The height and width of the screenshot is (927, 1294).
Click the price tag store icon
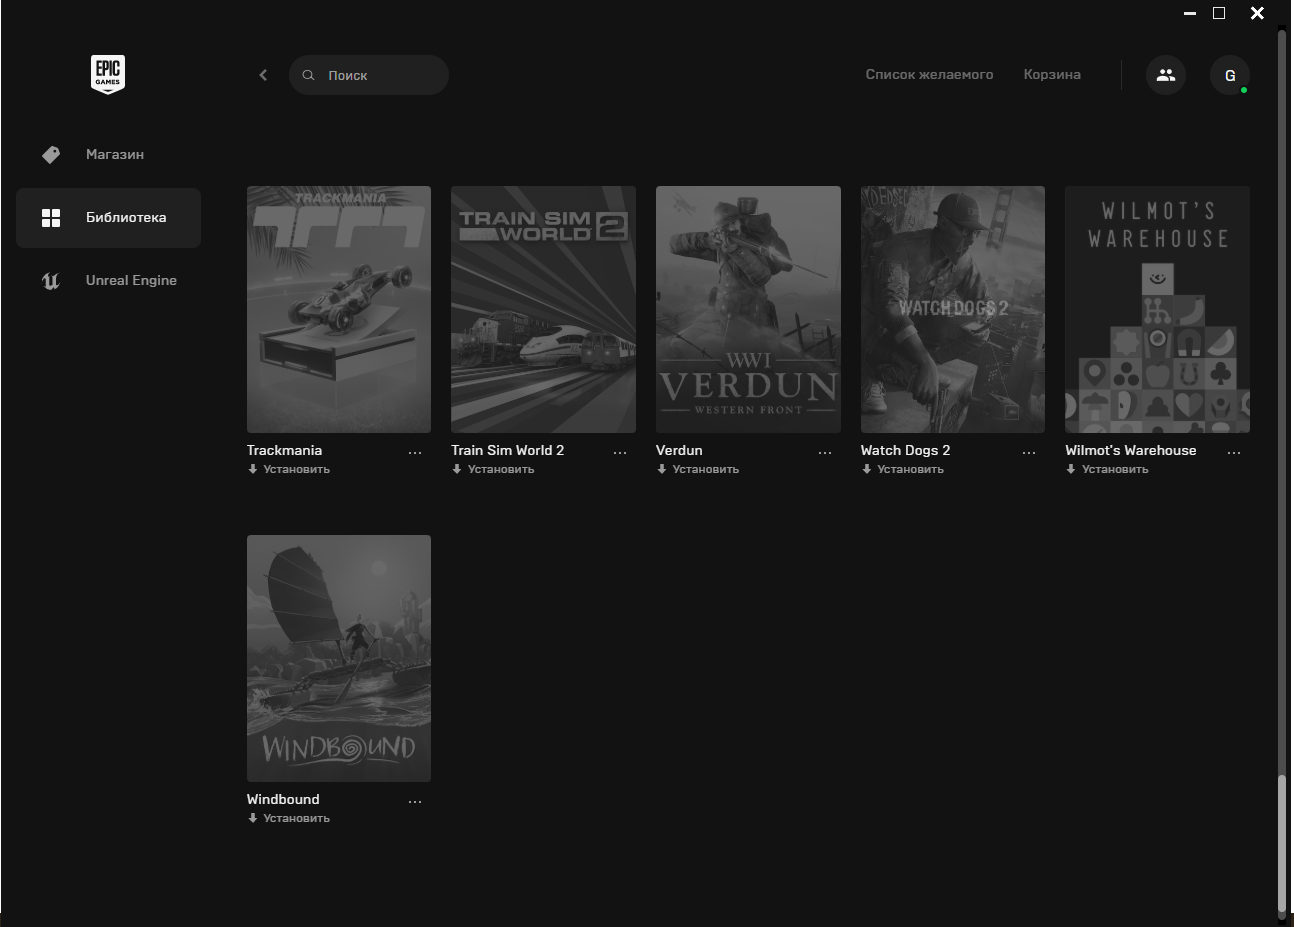click(x=51, y=155)
